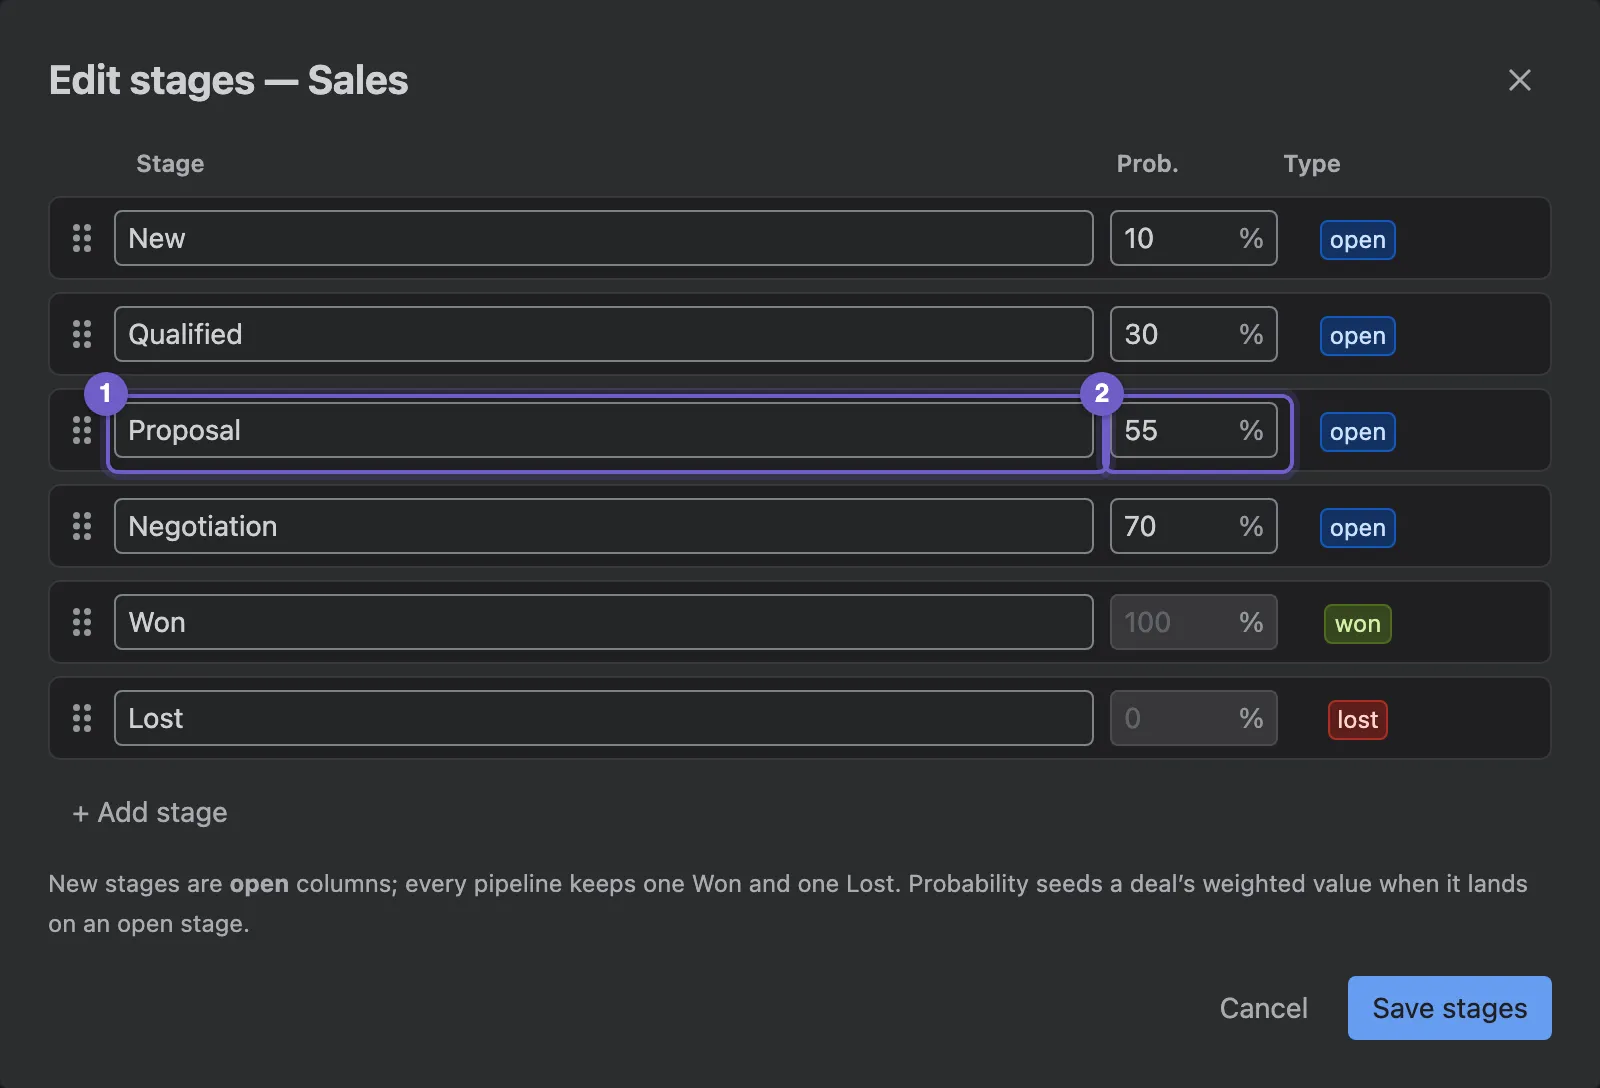The width and height of the screenshot is (1600, 1088).
Task: Click the Prob. column header
Action: click(x=1147, y=164)
